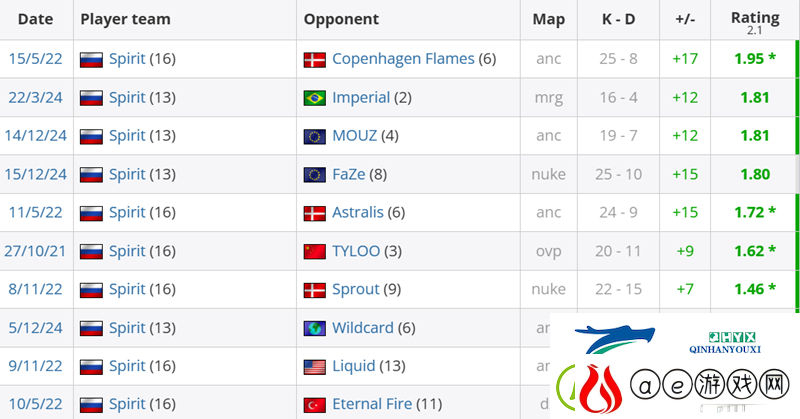This screenshot has width=800, height=419.
Task: Open the Astralis opponent link
Action: (x=358, y=212)
